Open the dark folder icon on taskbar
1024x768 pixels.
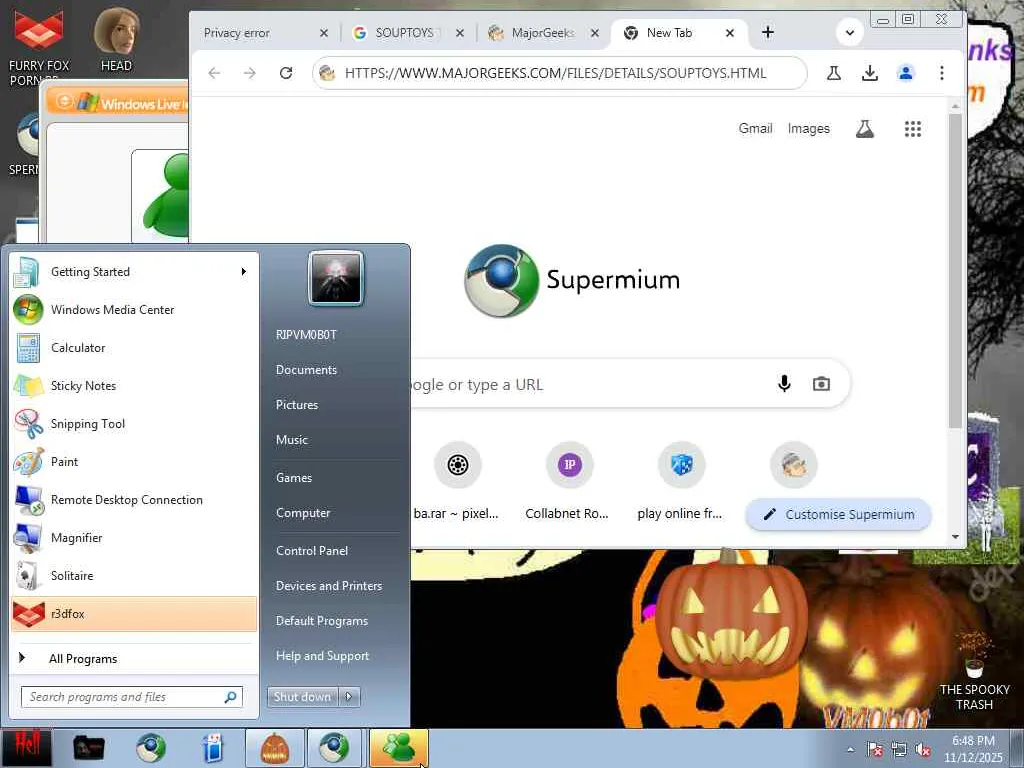[x=89, y=748]
